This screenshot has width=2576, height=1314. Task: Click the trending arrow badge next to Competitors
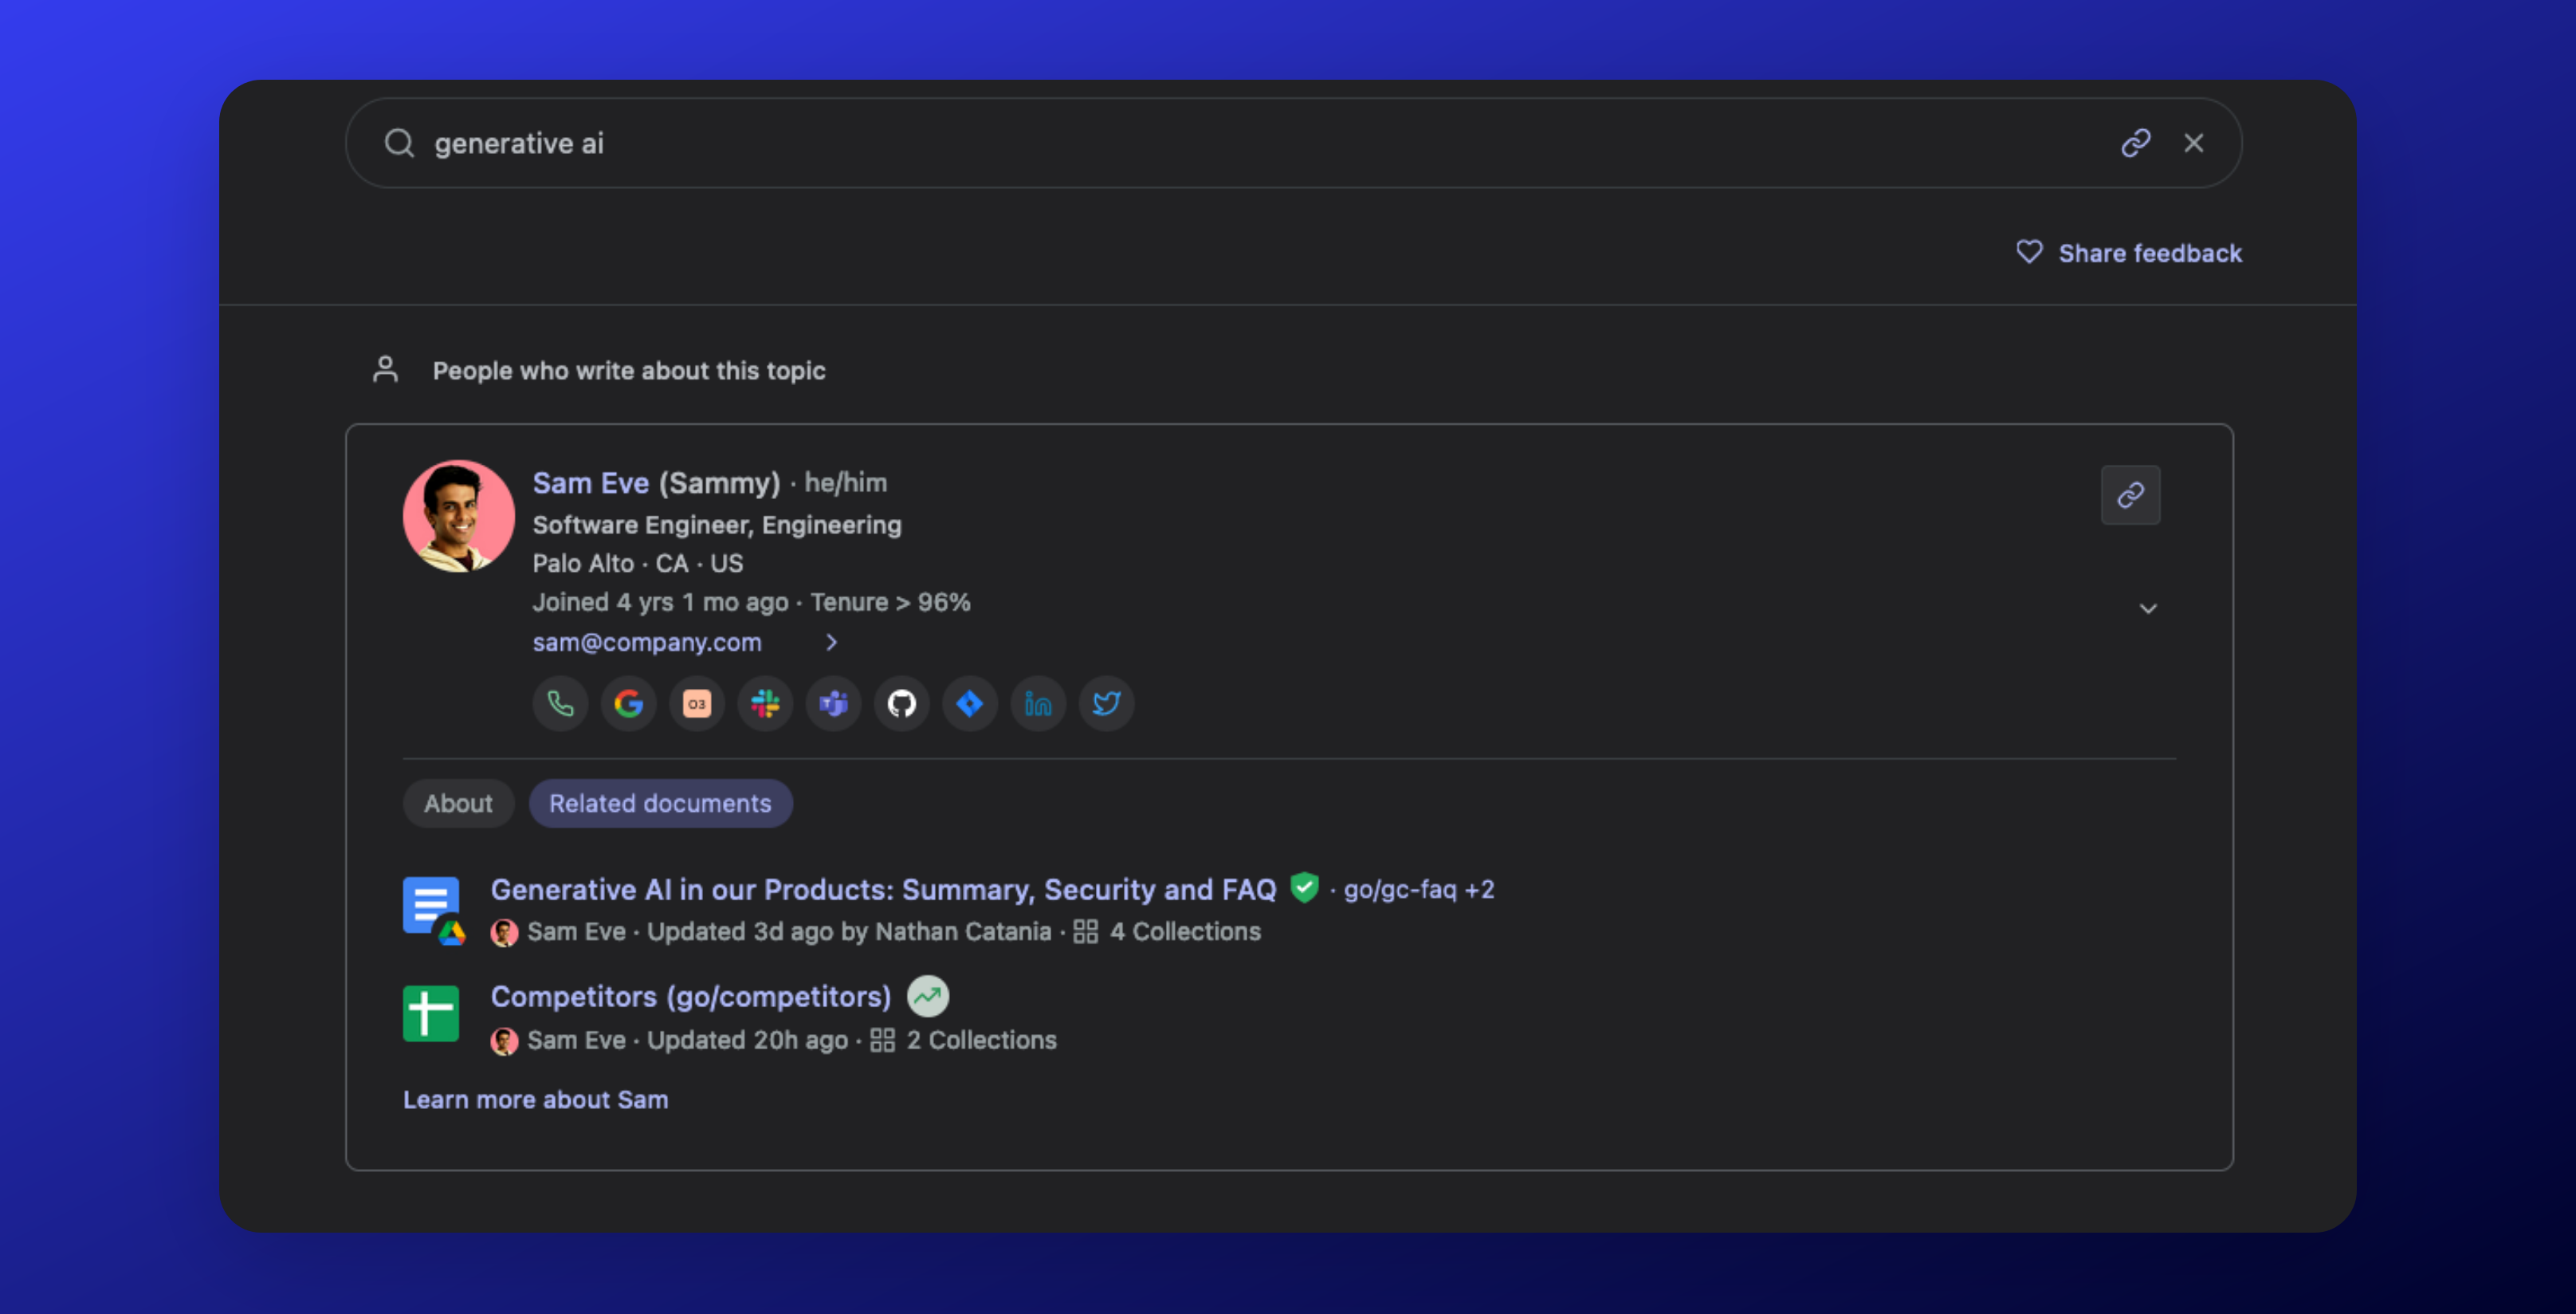pyautogui.click(x=927, y=996)
